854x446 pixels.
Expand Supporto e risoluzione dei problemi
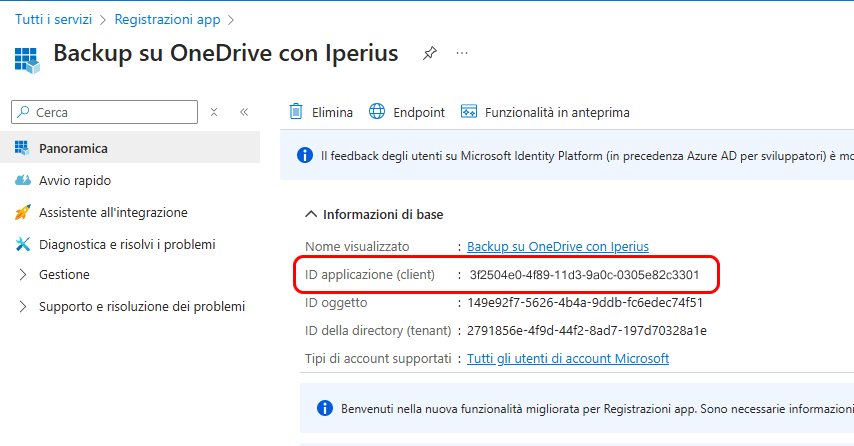coord(23,307)
